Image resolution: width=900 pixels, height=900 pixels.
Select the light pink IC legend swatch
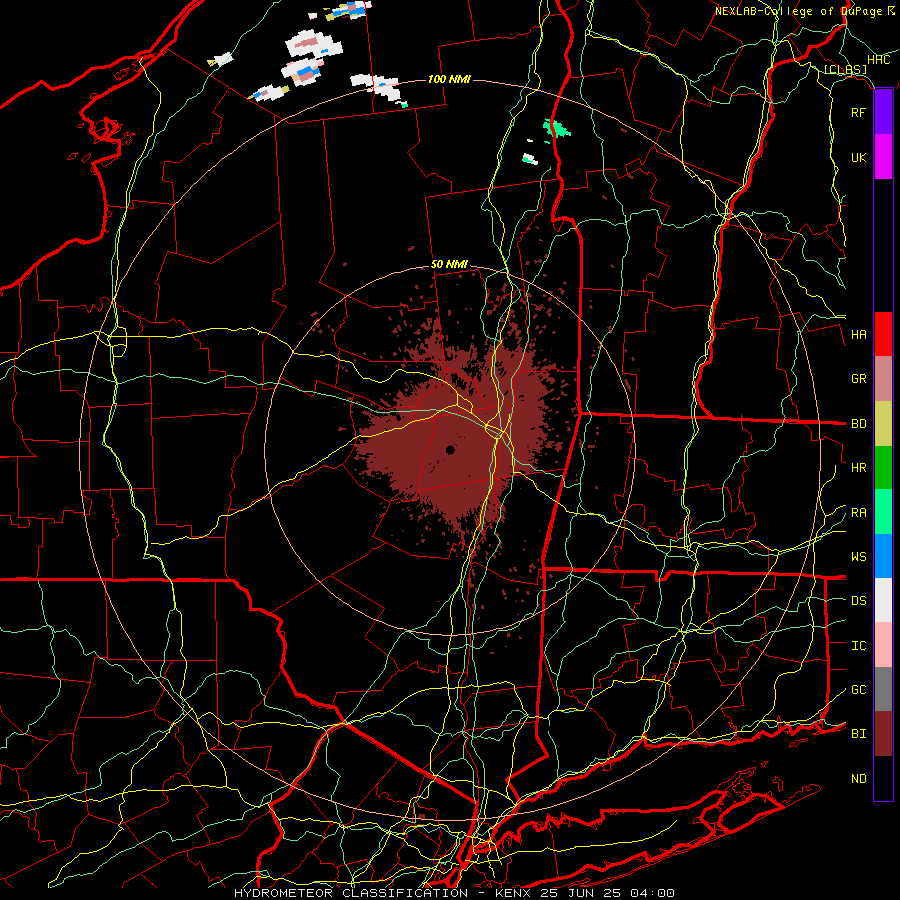(x=883, y=645)
